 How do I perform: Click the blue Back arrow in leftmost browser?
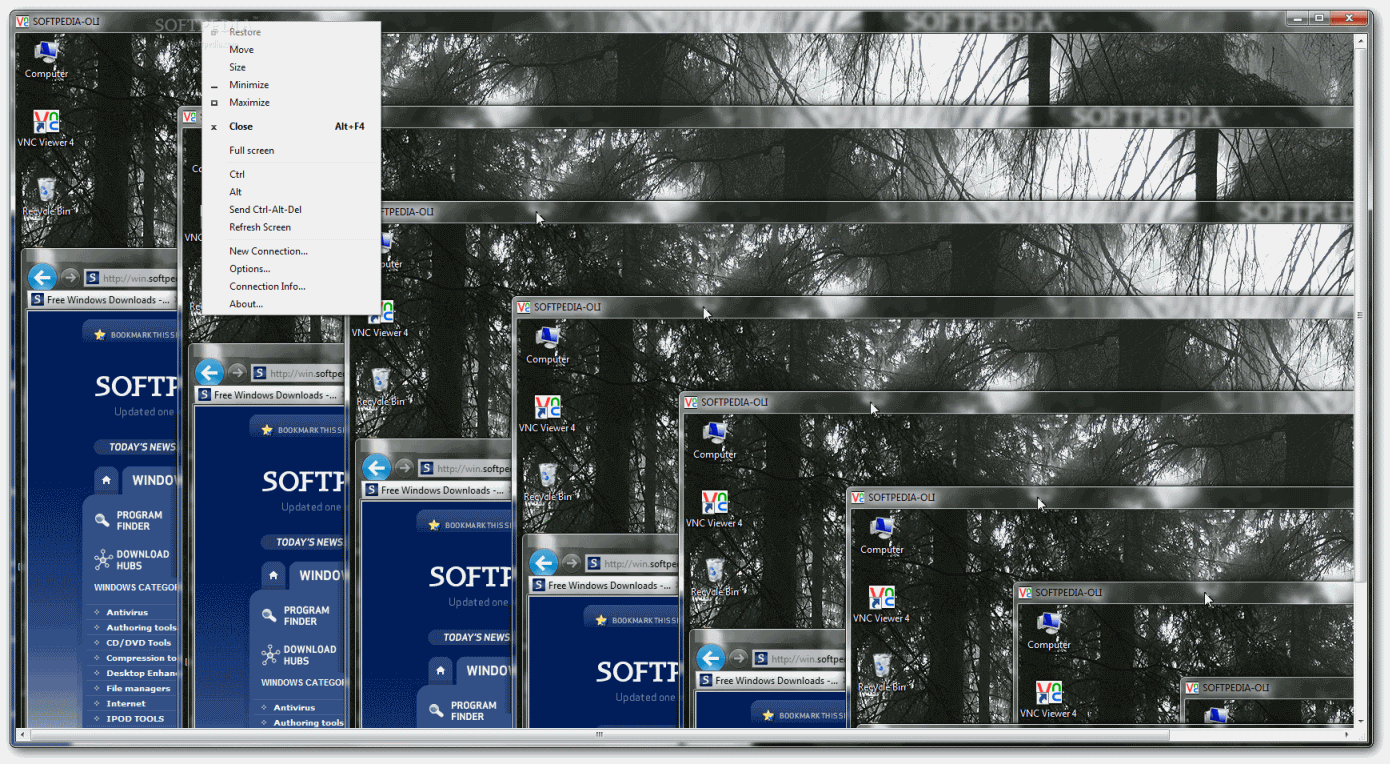click(x=42, y=277)
